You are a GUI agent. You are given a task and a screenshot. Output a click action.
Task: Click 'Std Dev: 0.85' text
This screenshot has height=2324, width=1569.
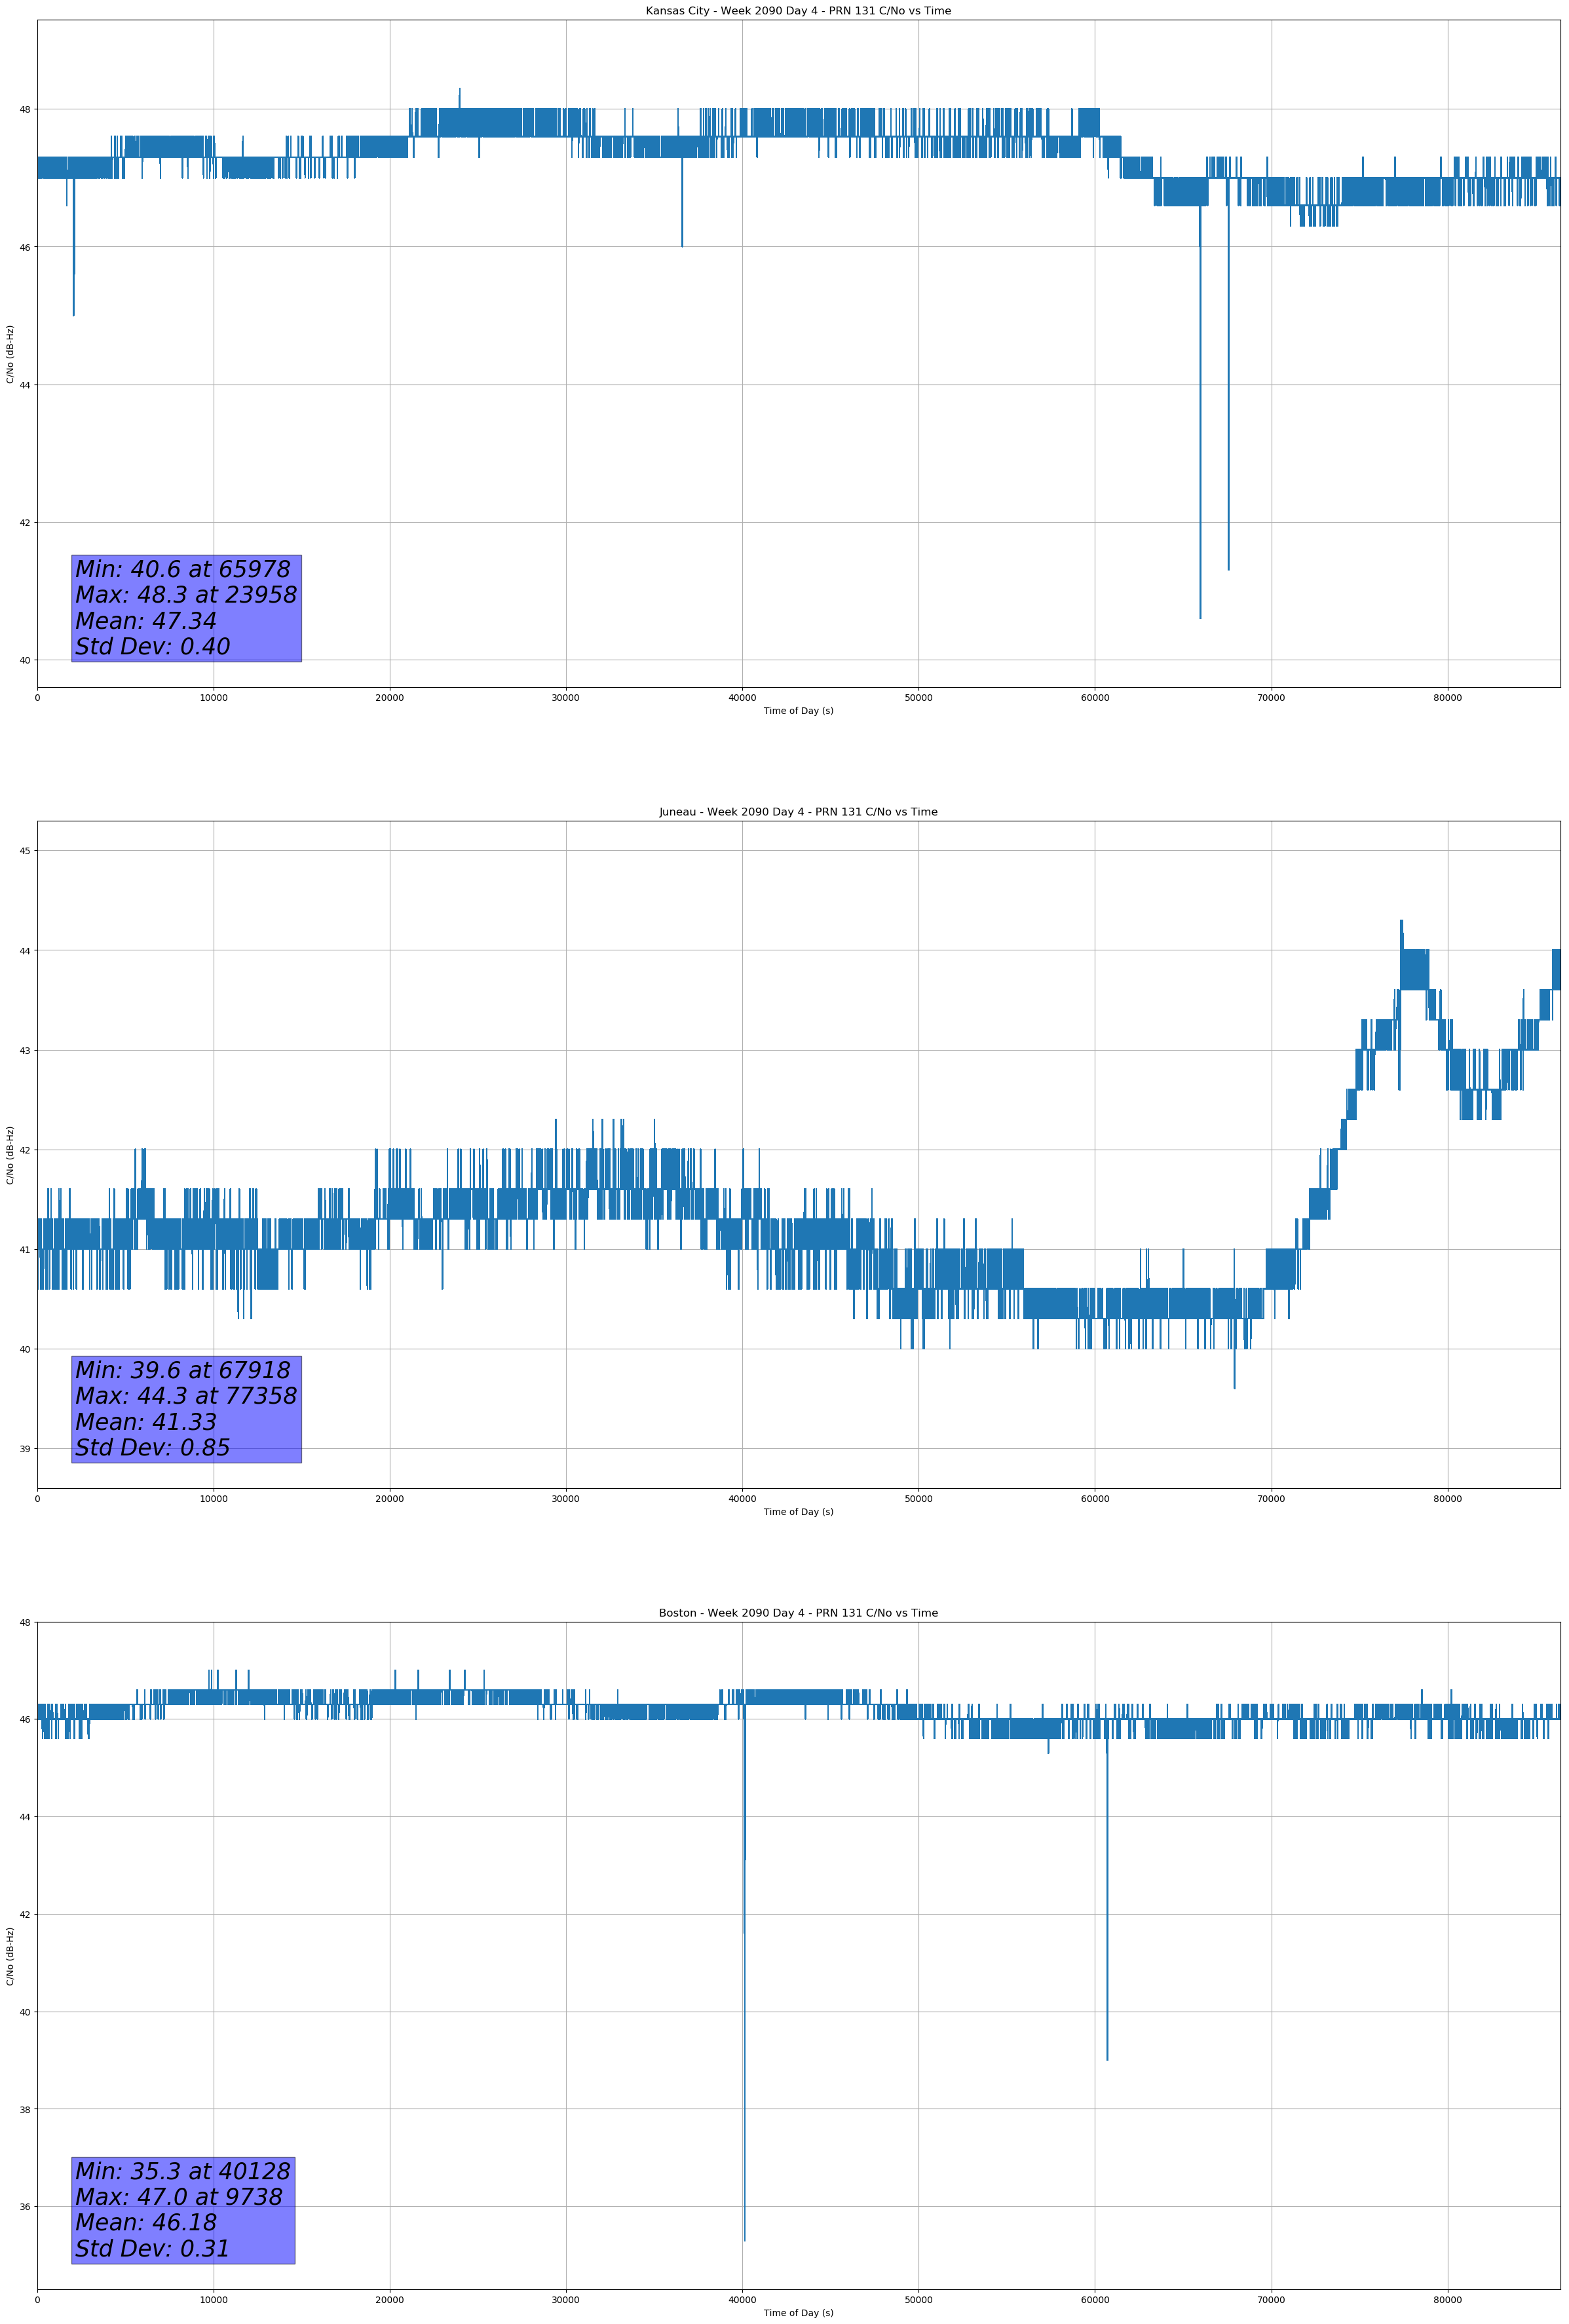(153, 1448)
